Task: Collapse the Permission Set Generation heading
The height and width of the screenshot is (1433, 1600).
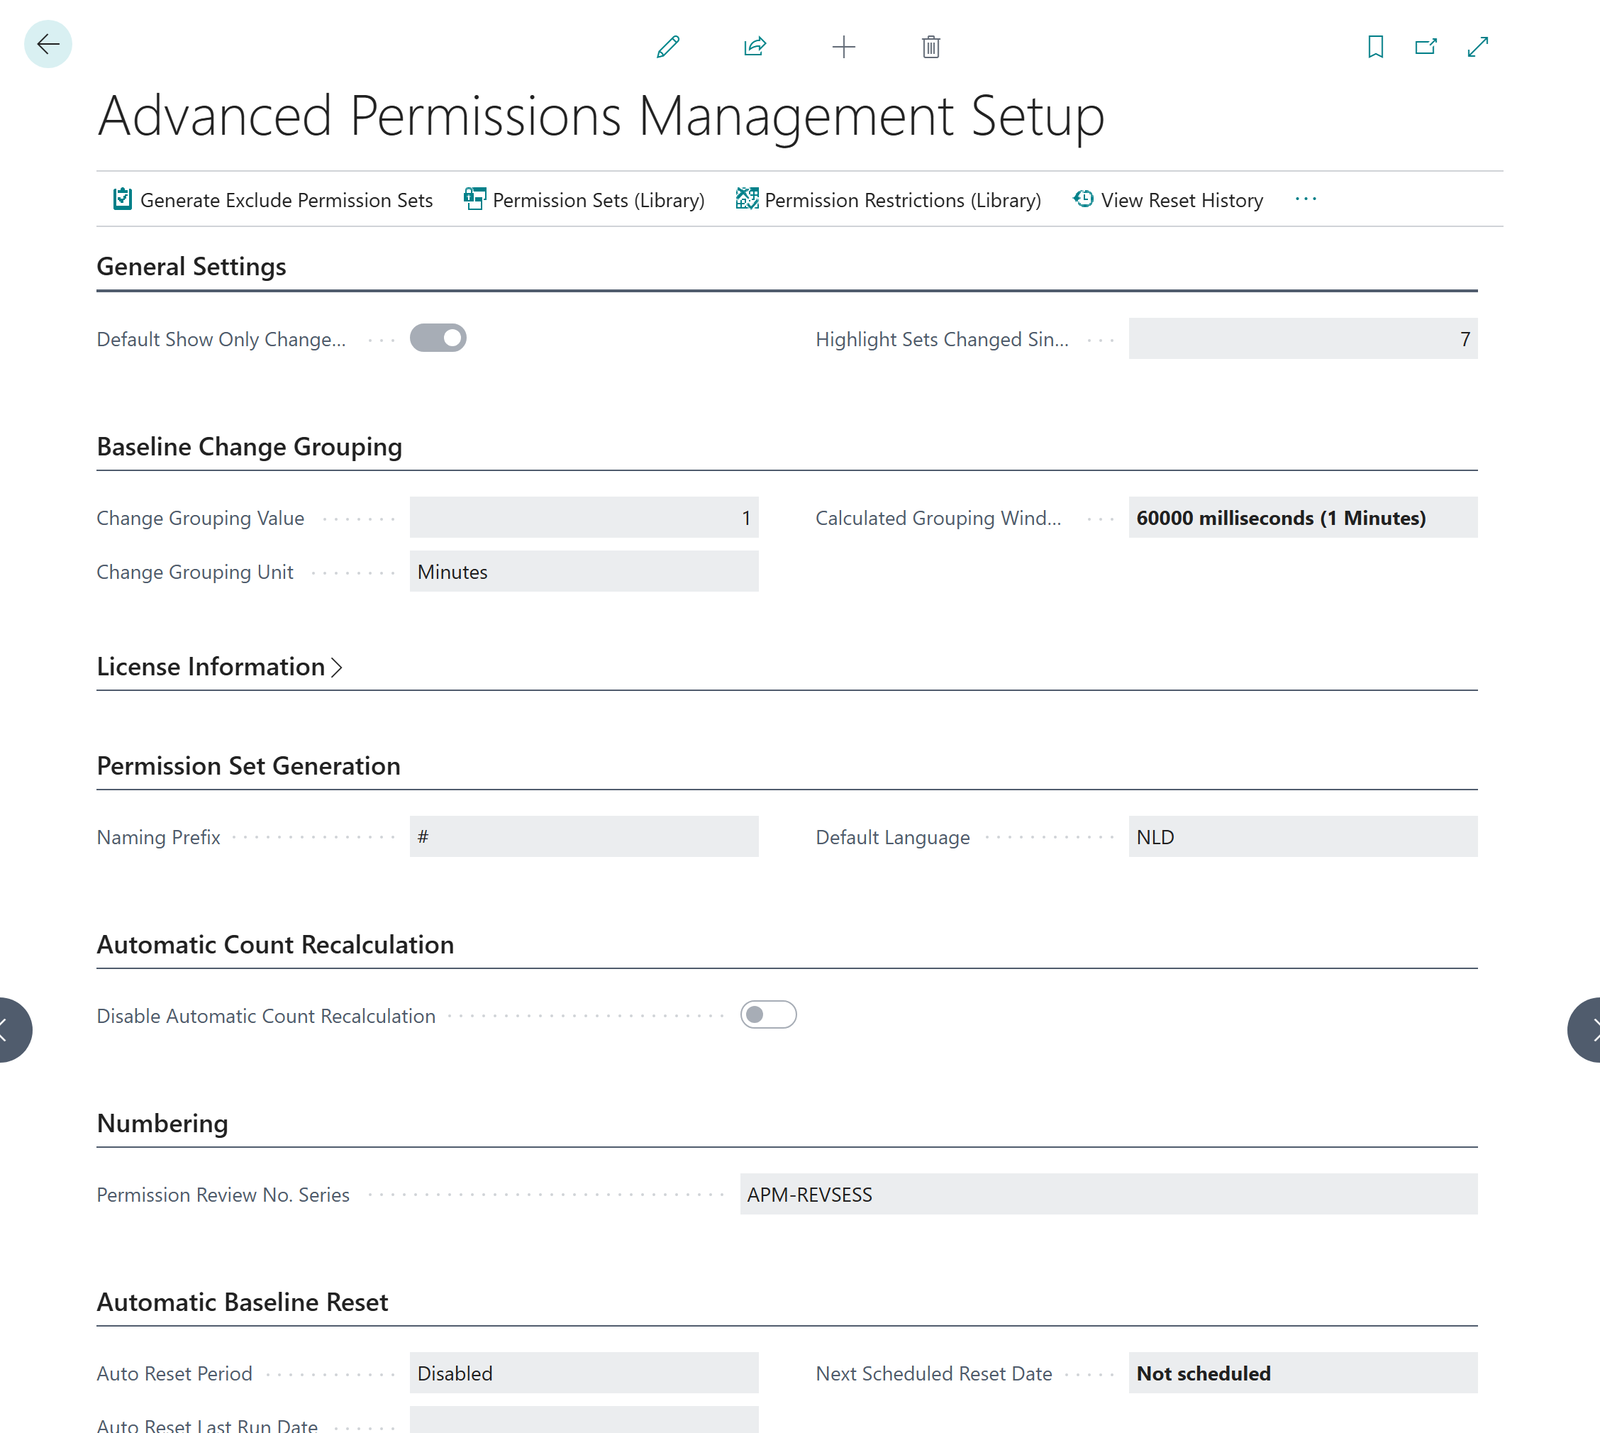Action: (248, 766)
